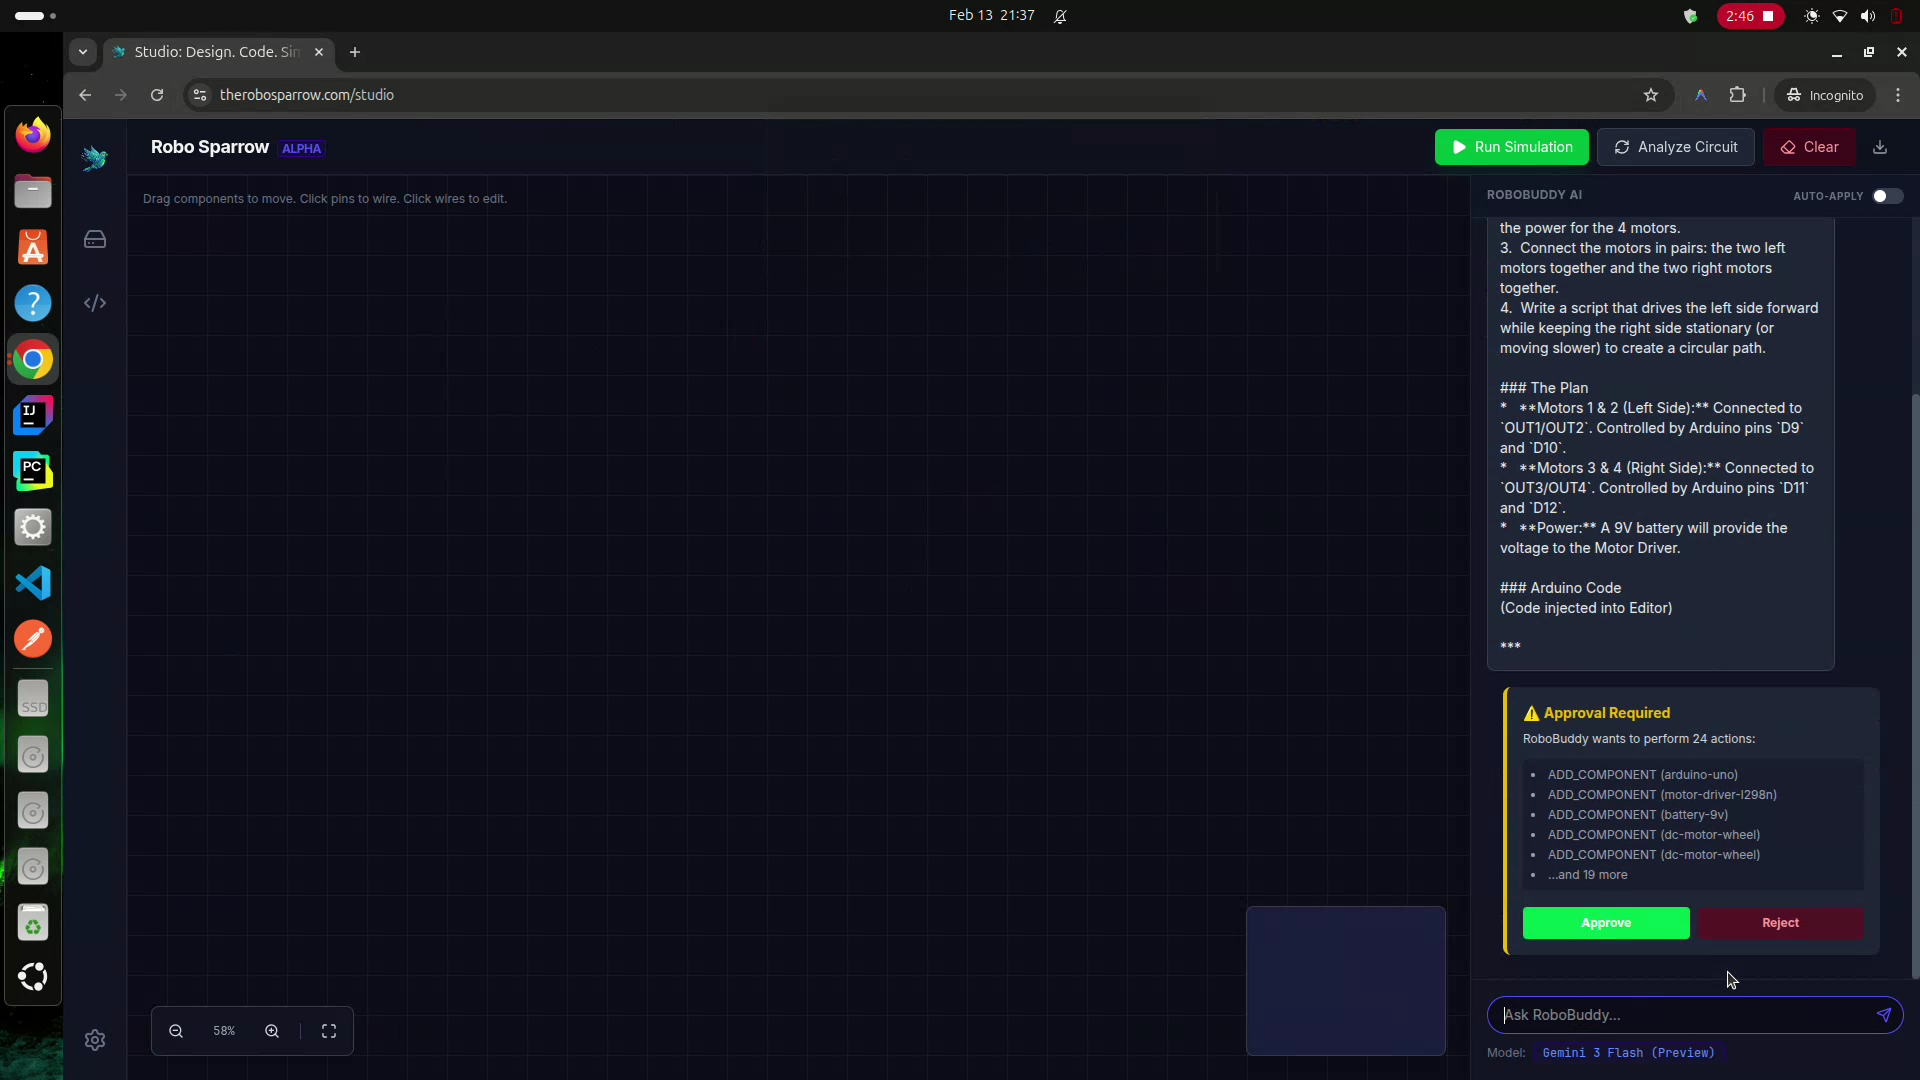The image size is (1920, 1080).
Task: Select the Gemini 3 Flash model selector
Action: [x=1628, y=1053]
